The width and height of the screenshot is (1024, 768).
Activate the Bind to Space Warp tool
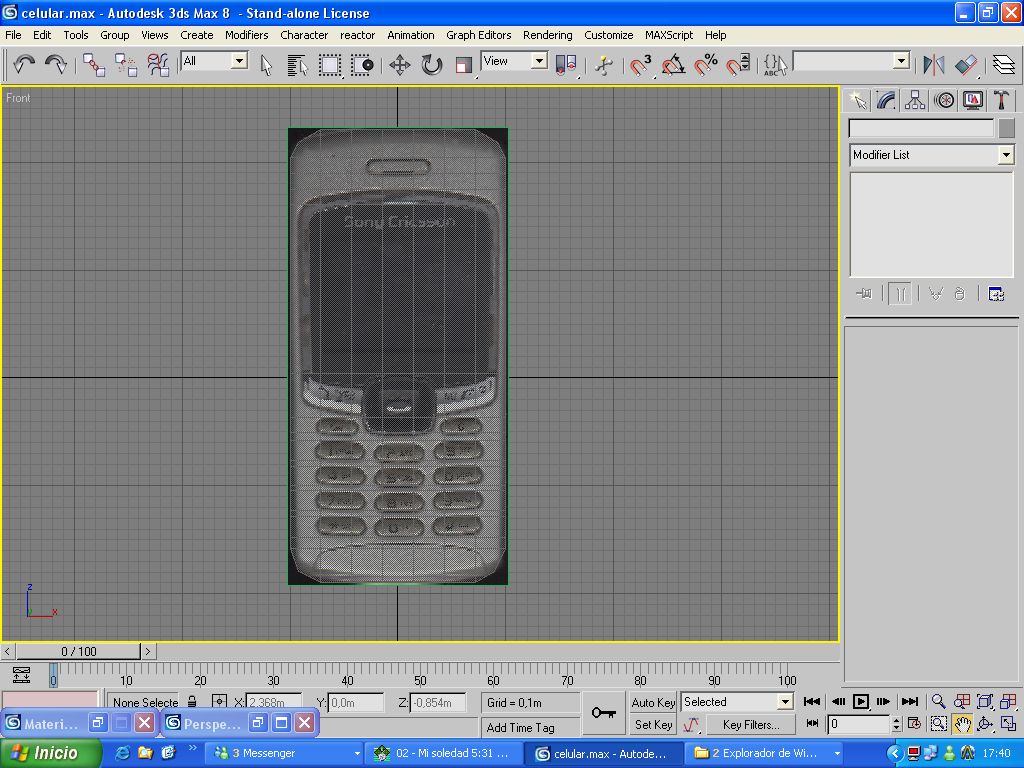point(158,65)
